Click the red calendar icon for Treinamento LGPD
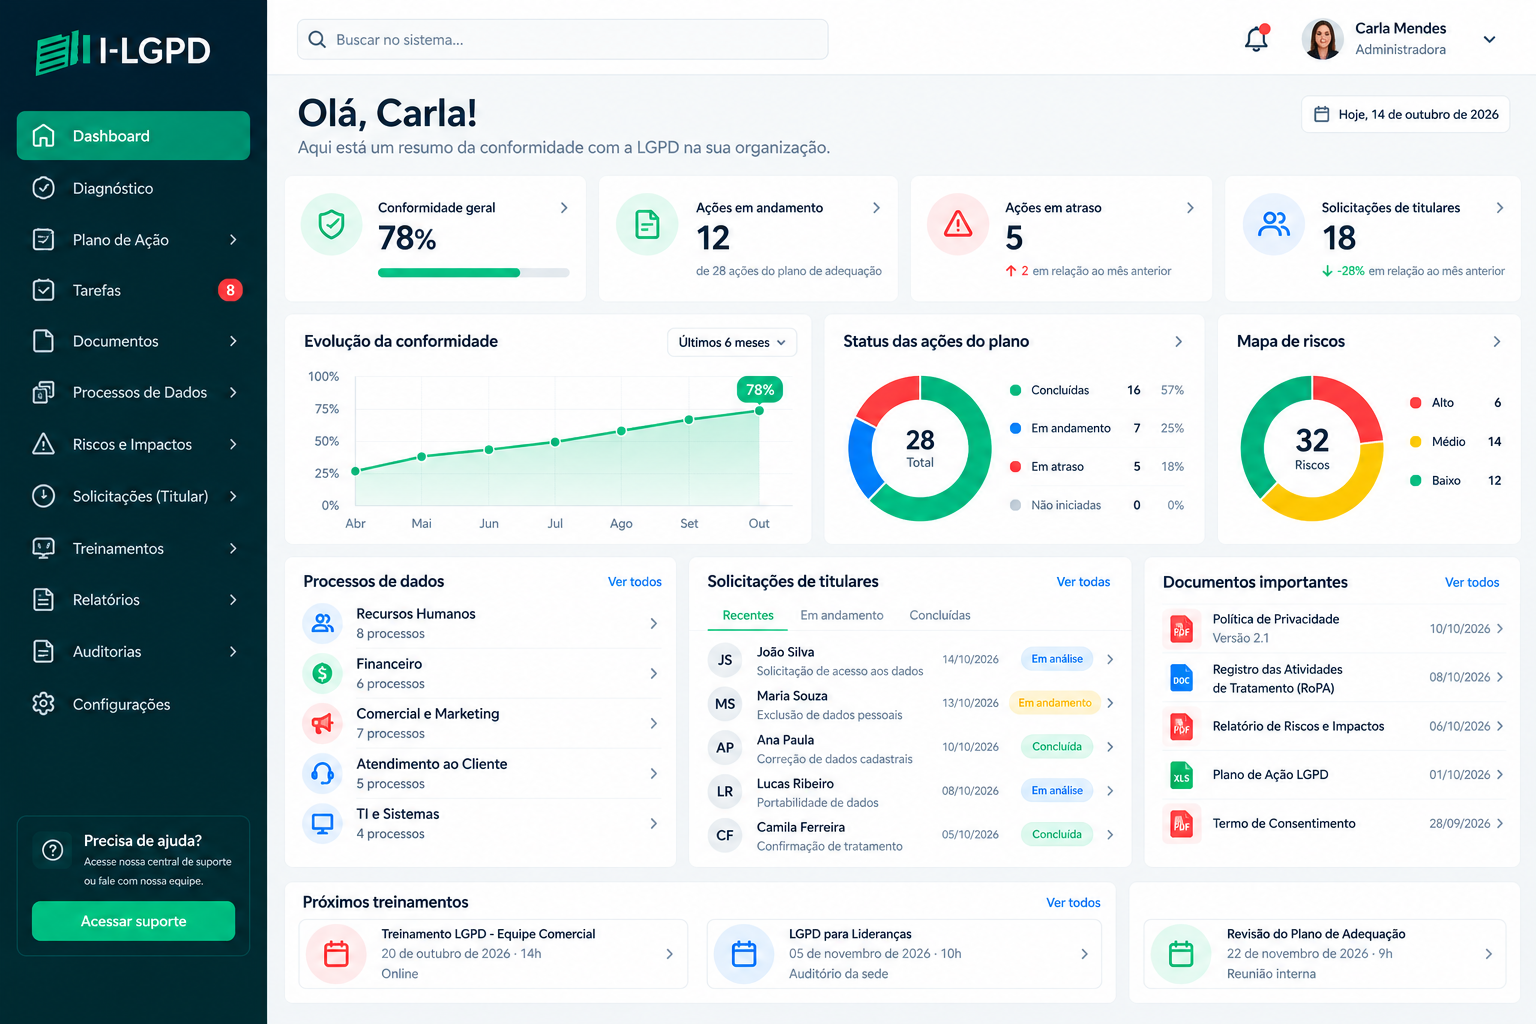Viewport: 1536px width, 1024px height. (x=337, y=954)
